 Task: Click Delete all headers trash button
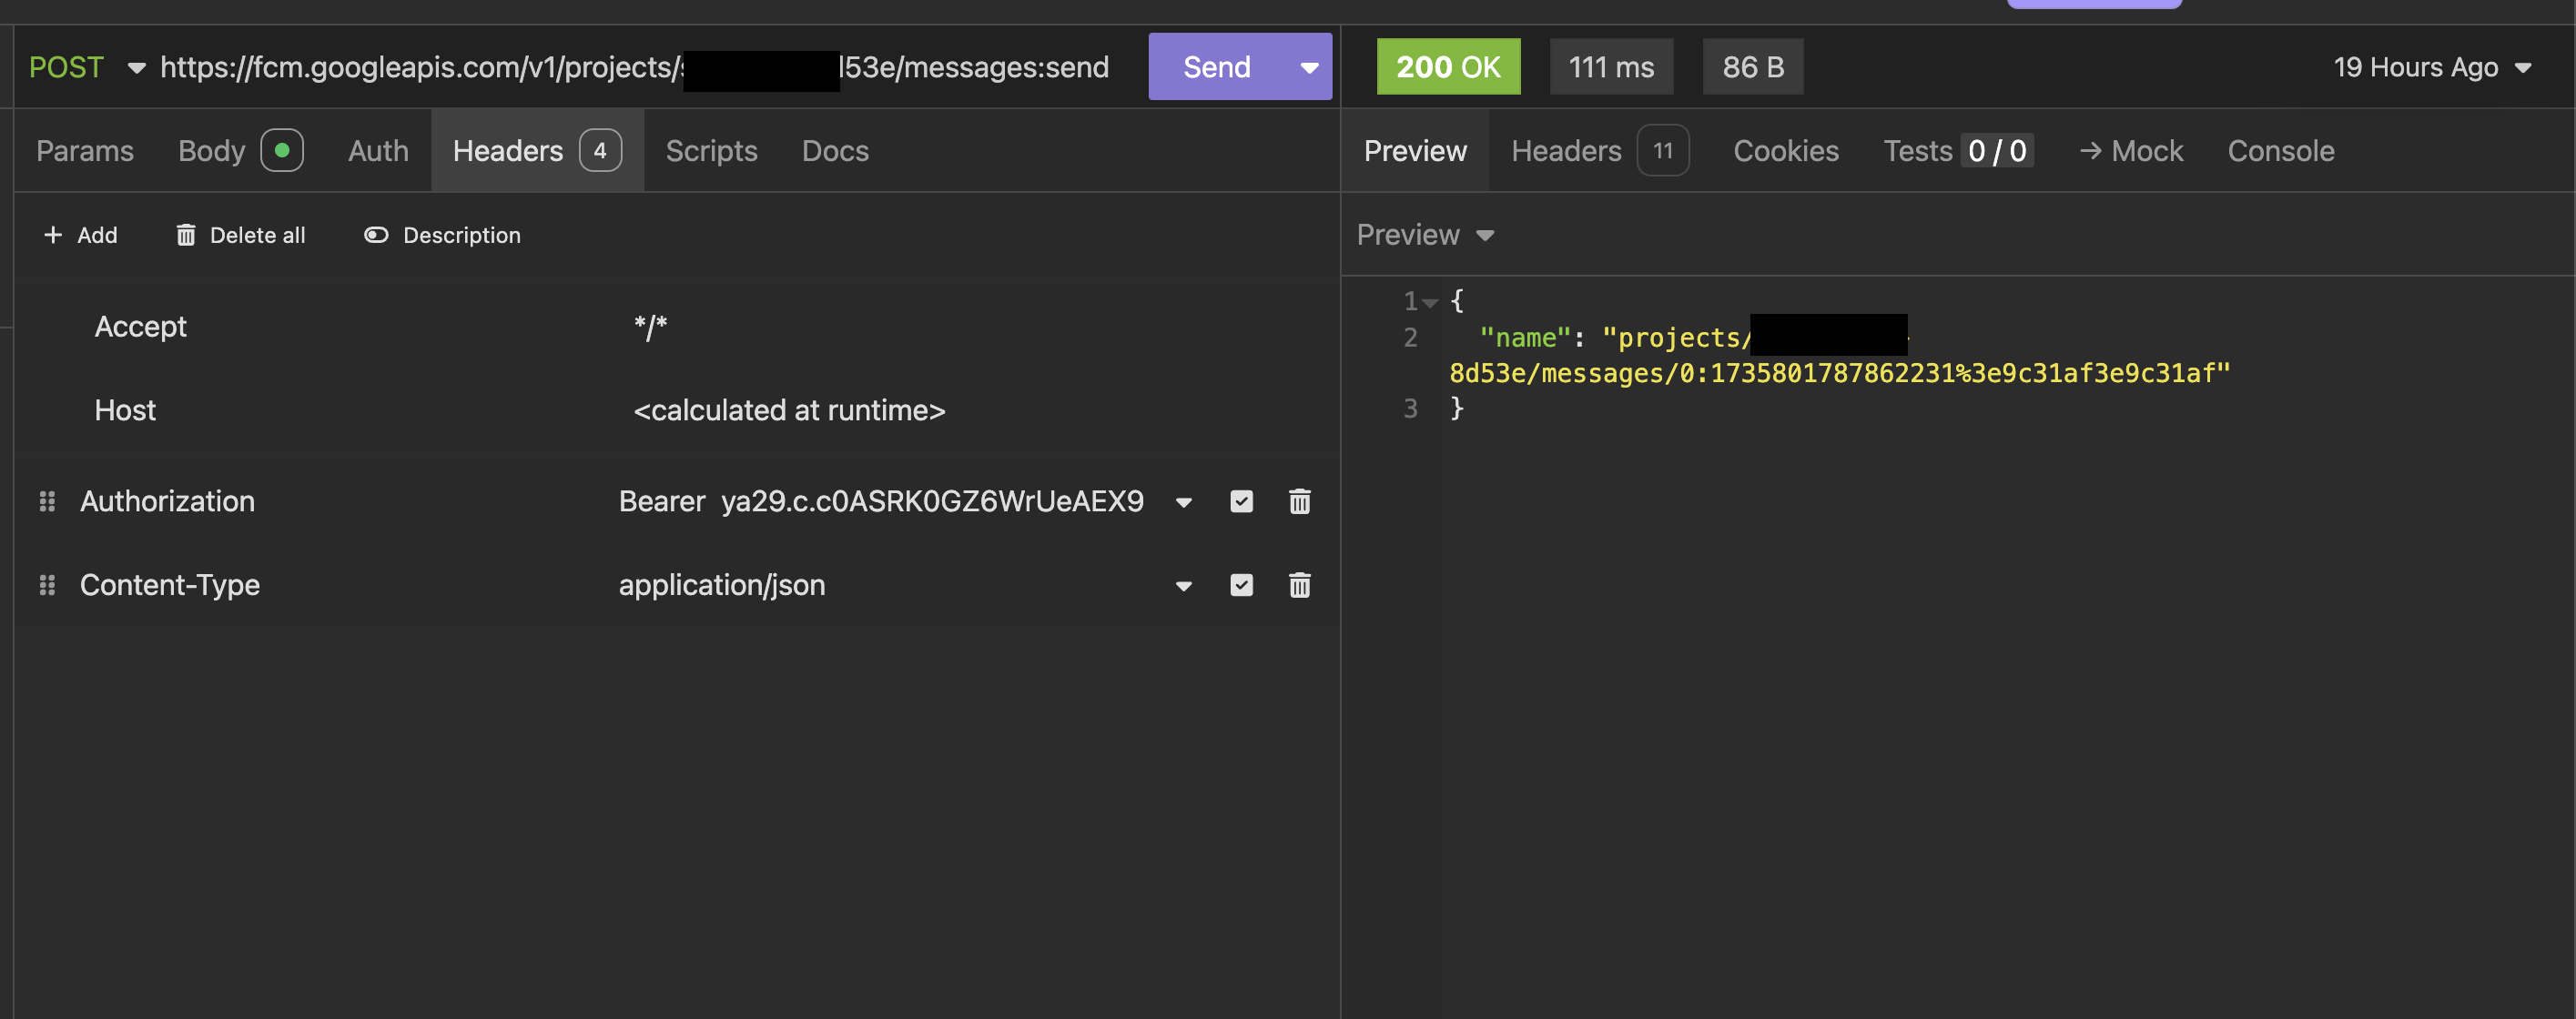click(x=241, y=235)
